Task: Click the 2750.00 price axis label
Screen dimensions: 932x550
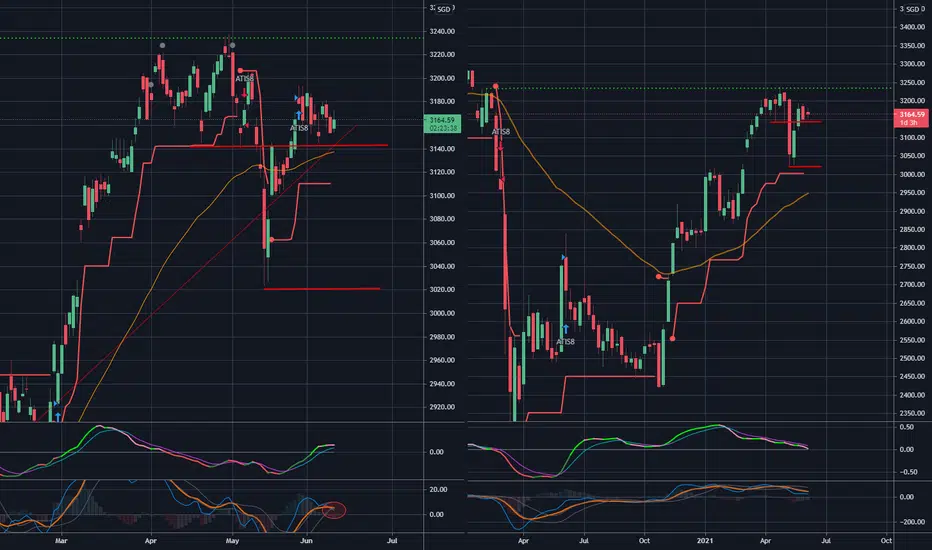Action: click(x=912, y=266)
